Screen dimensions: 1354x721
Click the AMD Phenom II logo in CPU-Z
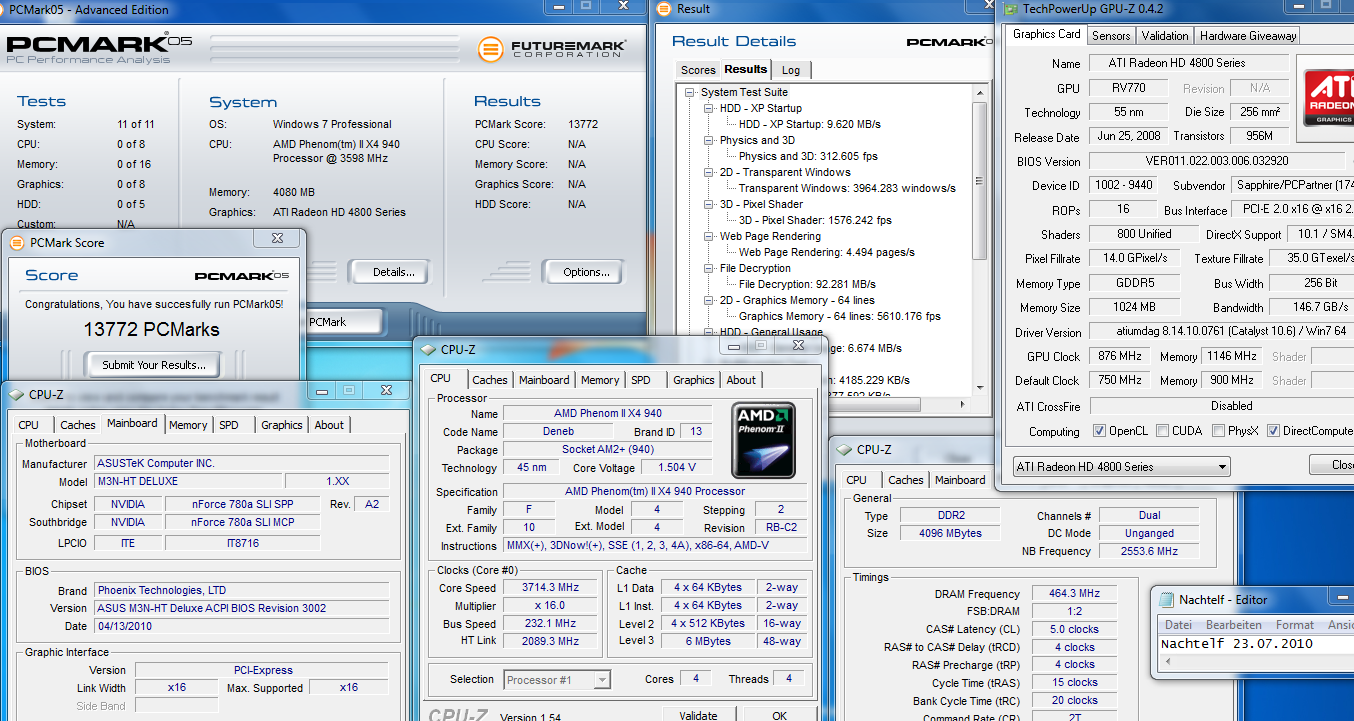coord(765,439)
